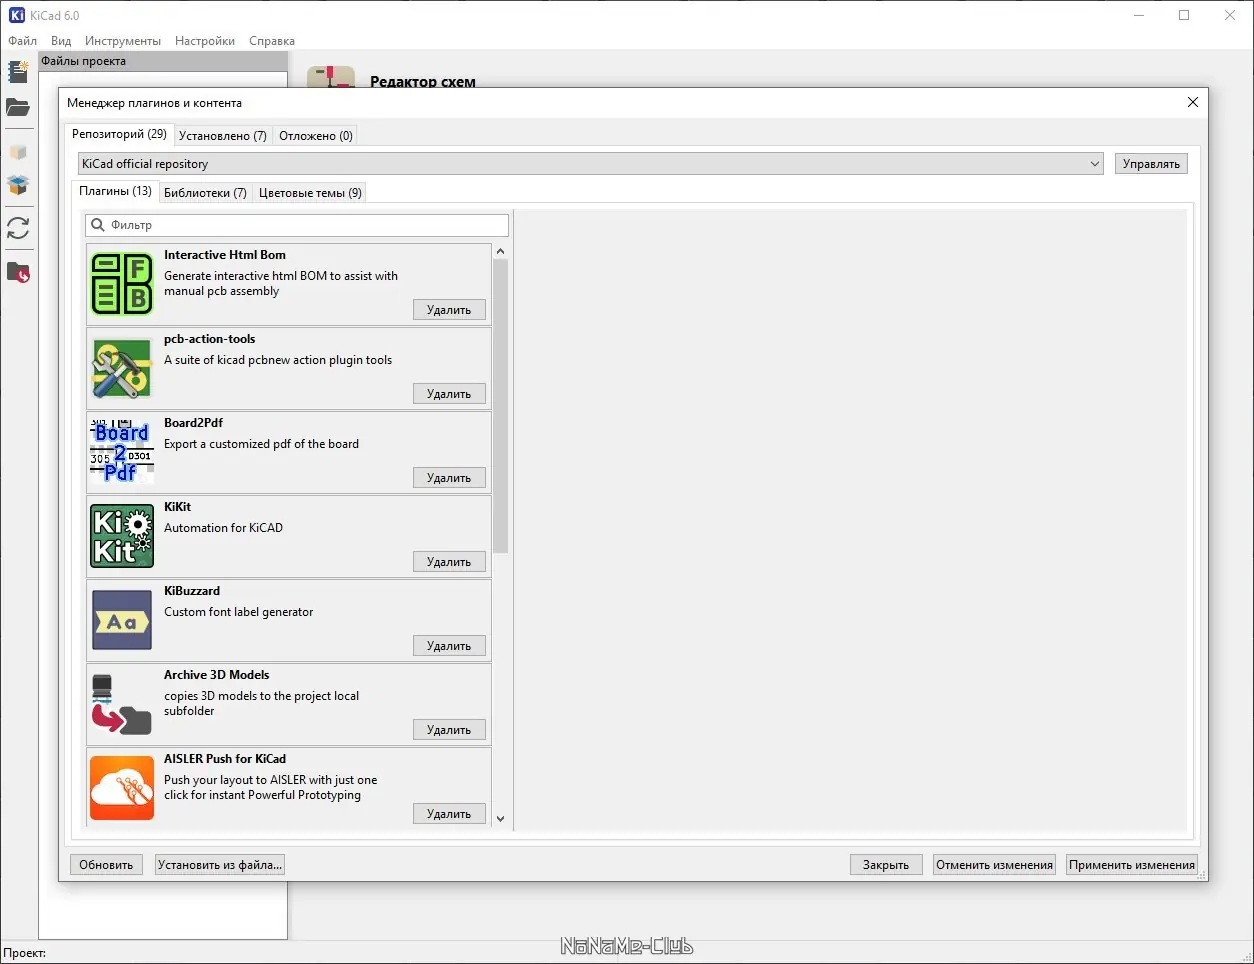Select the AISLER Push for KiCad title

[x=225, y=759]
